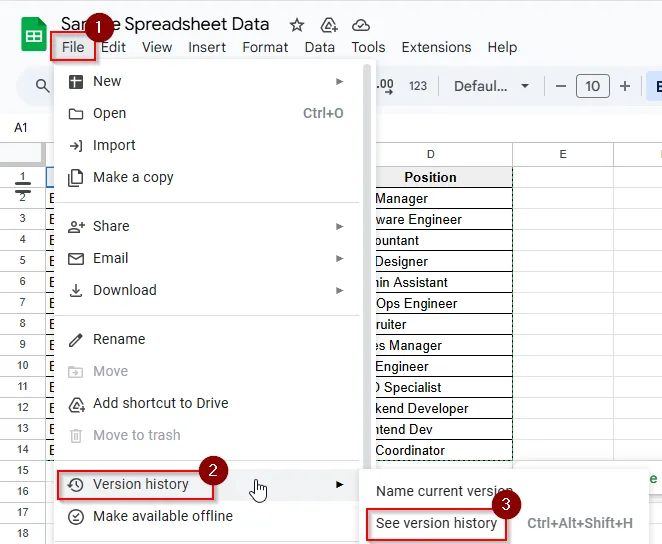Click the Position header cell
The image size is (662, 544).
coord(444,177)
